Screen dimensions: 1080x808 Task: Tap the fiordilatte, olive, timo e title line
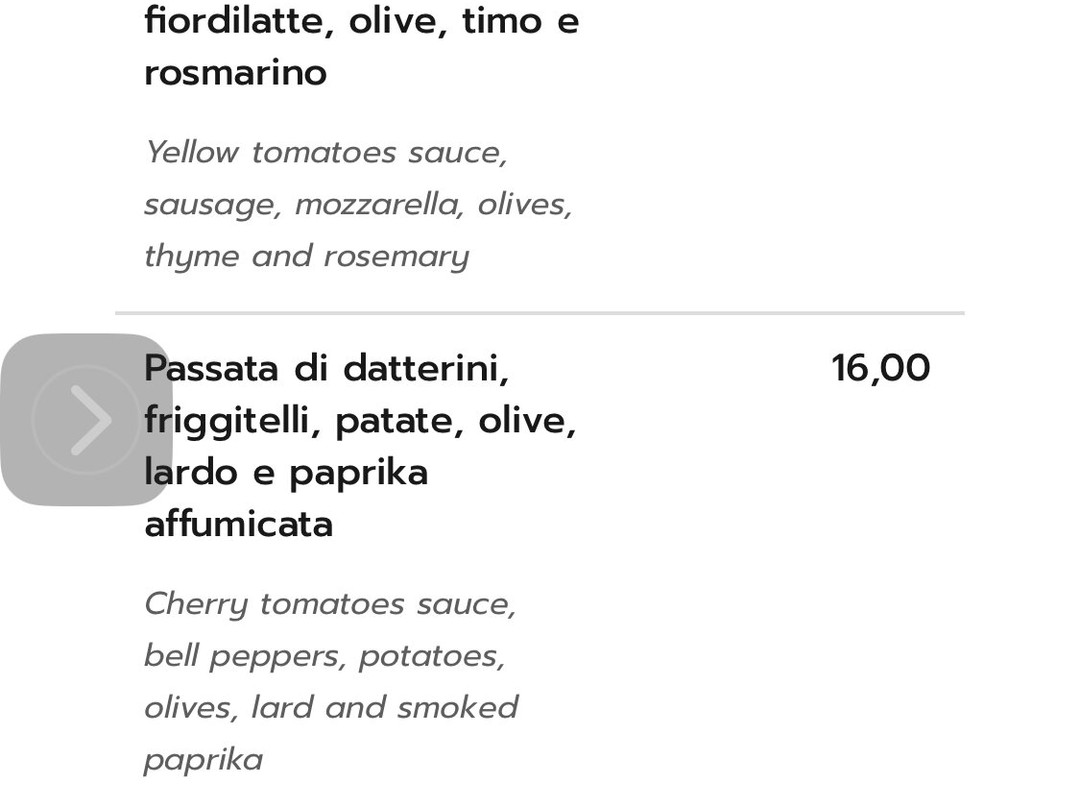pos(361,21)
